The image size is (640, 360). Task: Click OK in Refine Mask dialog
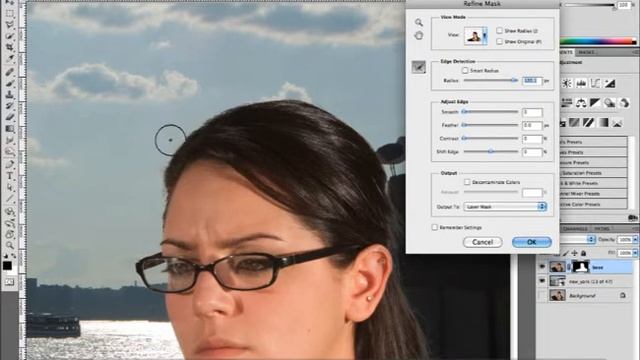pos(531,242)
